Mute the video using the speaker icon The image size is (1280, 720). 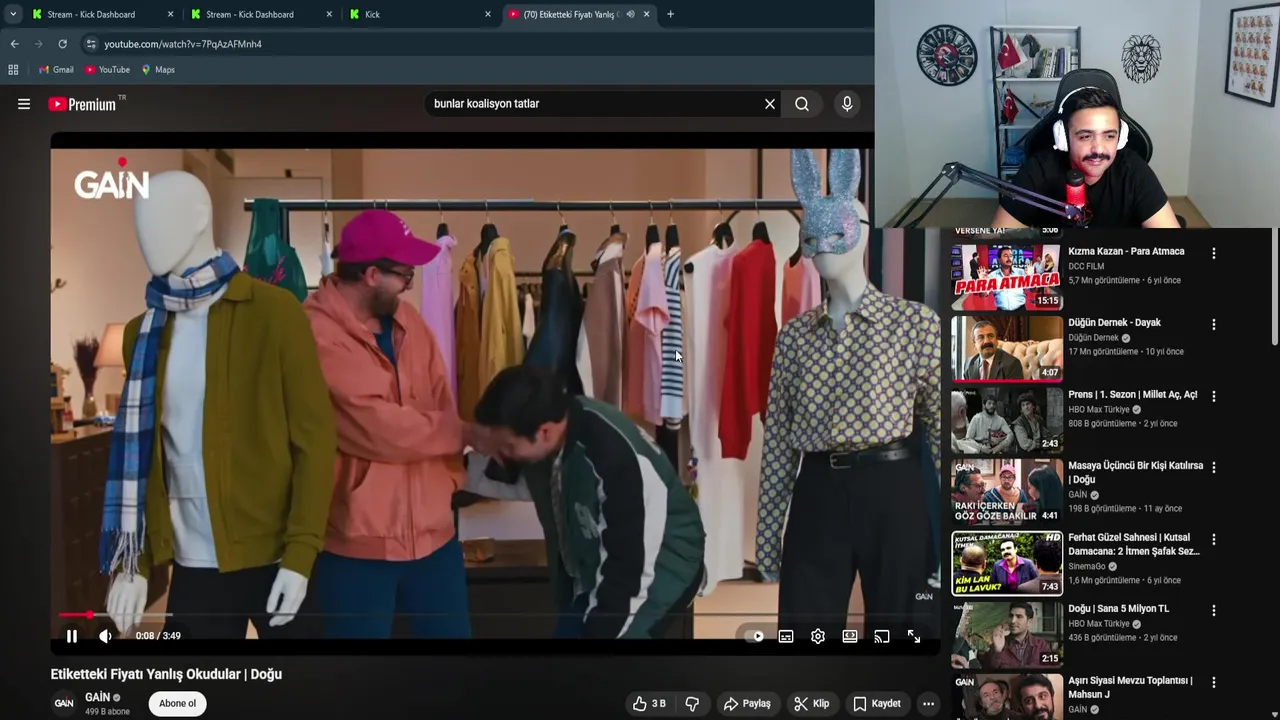tap(105, 636)
